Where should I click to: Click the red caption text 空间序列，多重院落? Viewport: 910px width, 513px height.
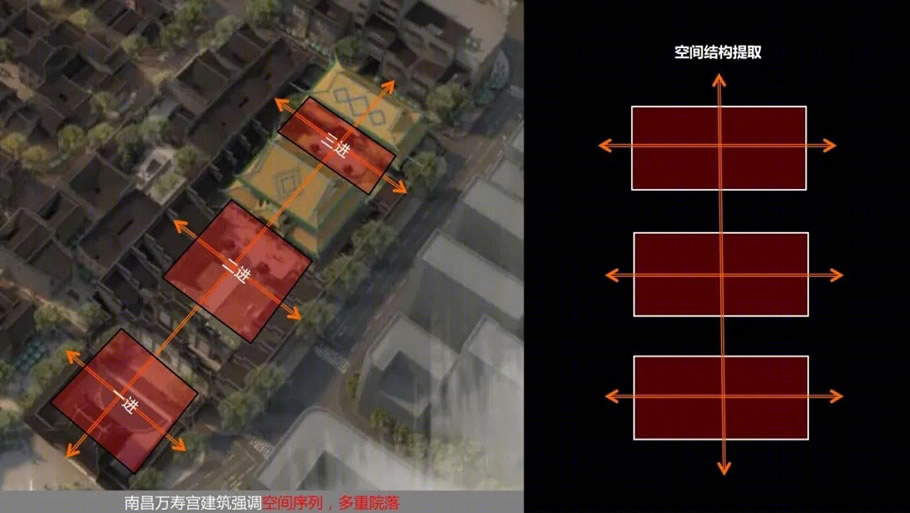(x=331, y=503)
